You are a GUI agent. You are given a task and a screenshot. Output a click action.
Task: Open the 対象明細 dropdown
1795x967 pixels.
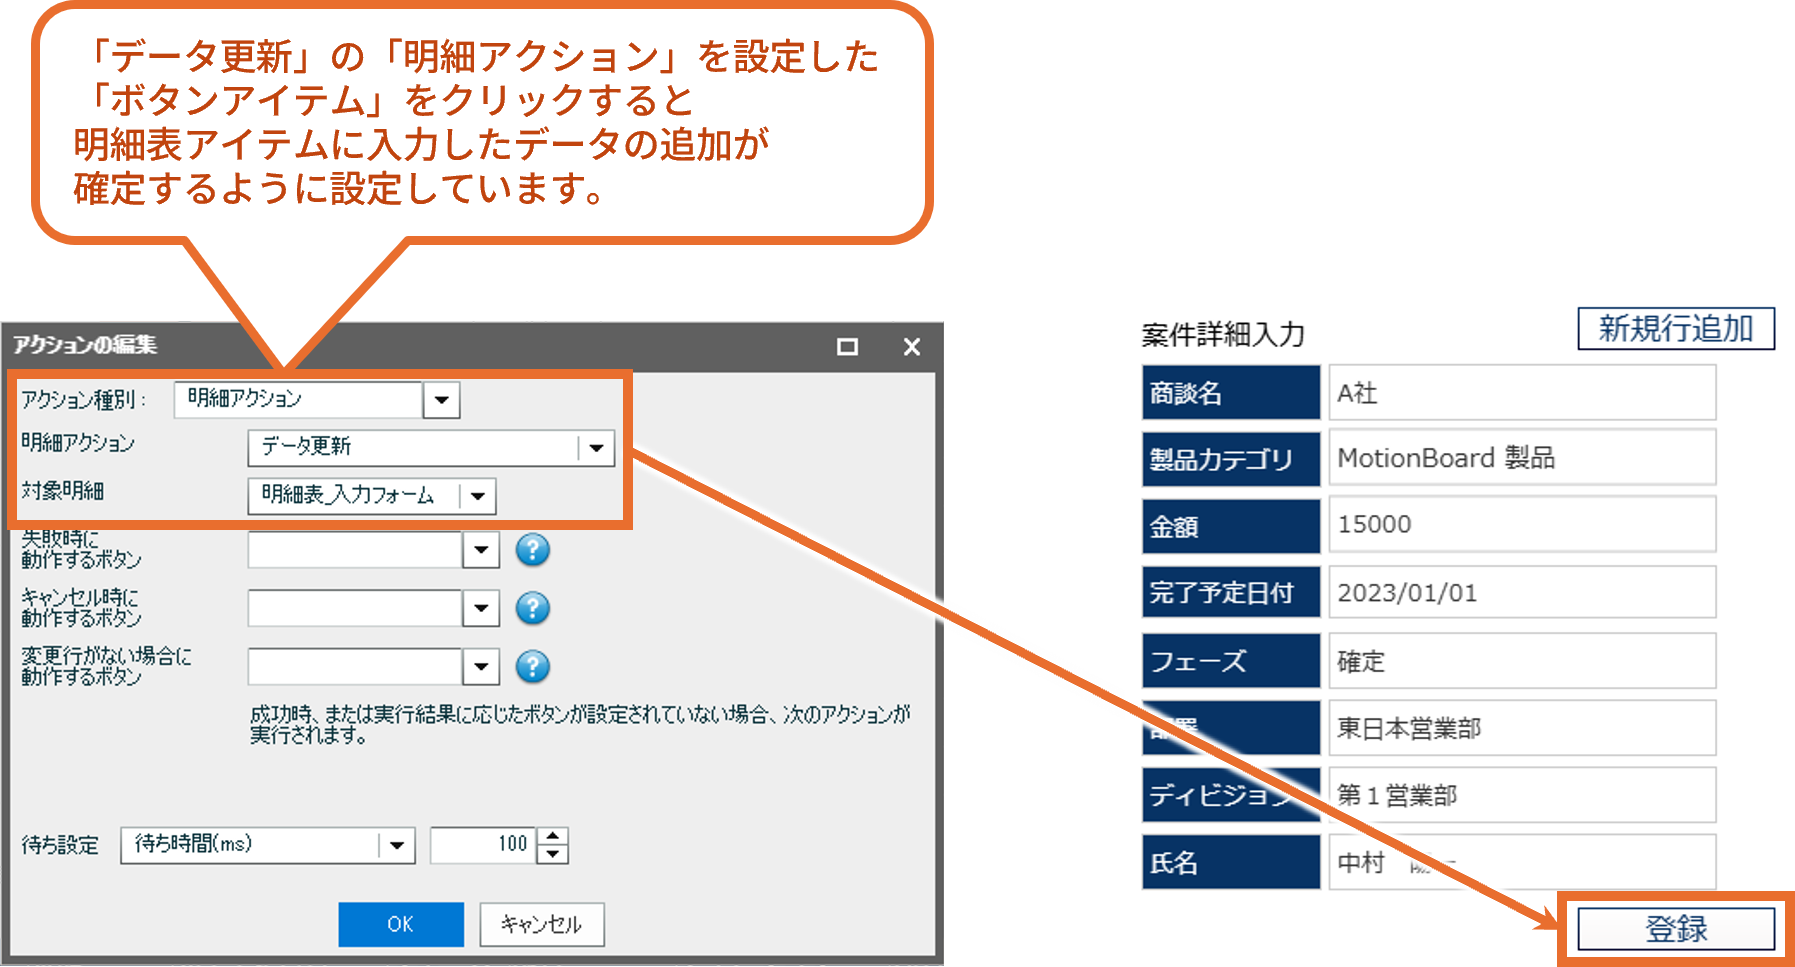478,496
